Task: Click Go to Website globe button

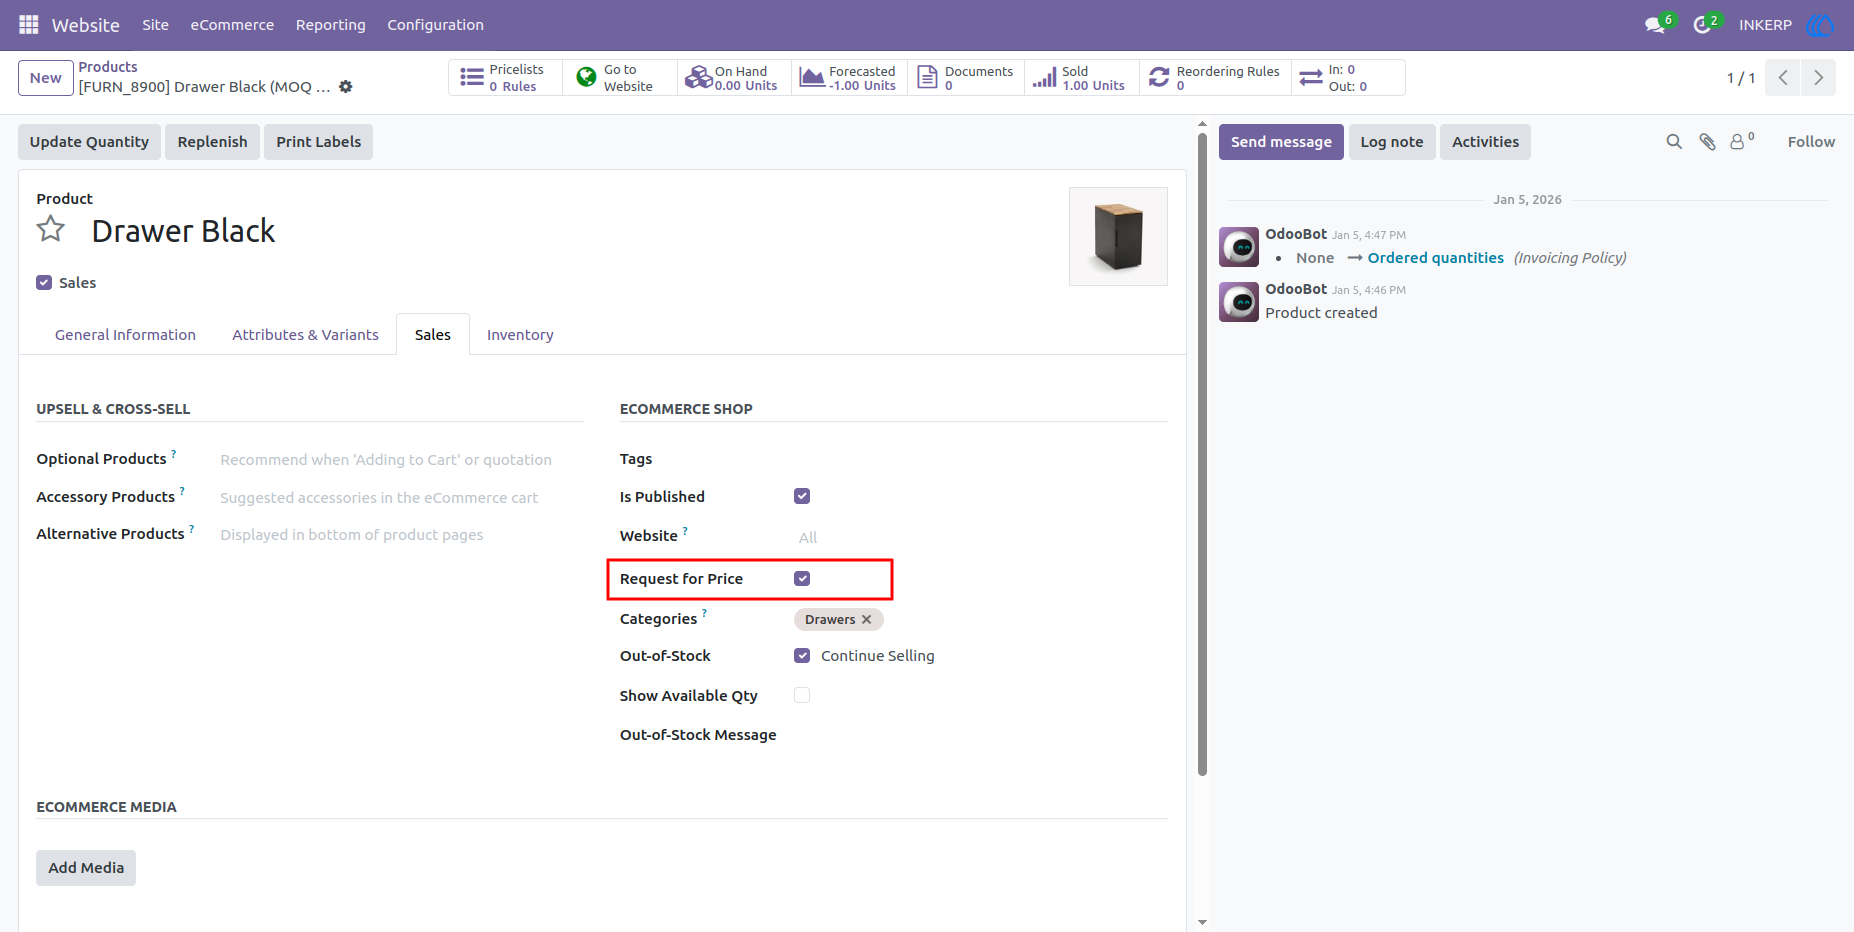Action: pyautogui.click(x=620, y=78)
